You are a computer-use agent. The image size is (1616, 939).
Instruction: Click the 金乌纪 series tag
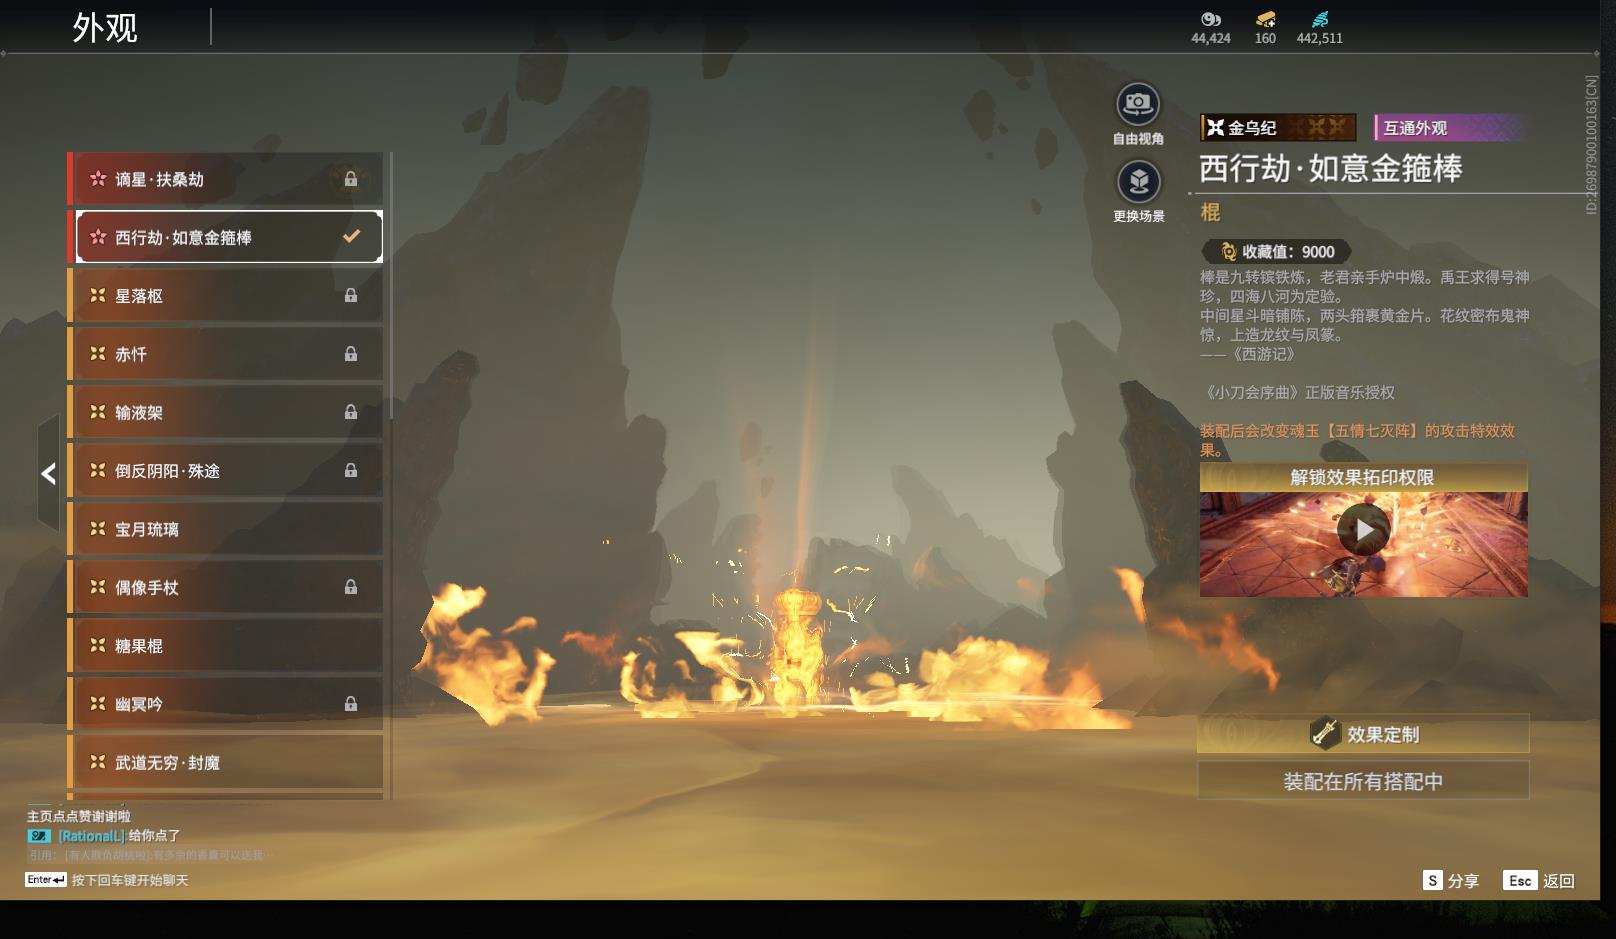click(x=1278, y=127)
